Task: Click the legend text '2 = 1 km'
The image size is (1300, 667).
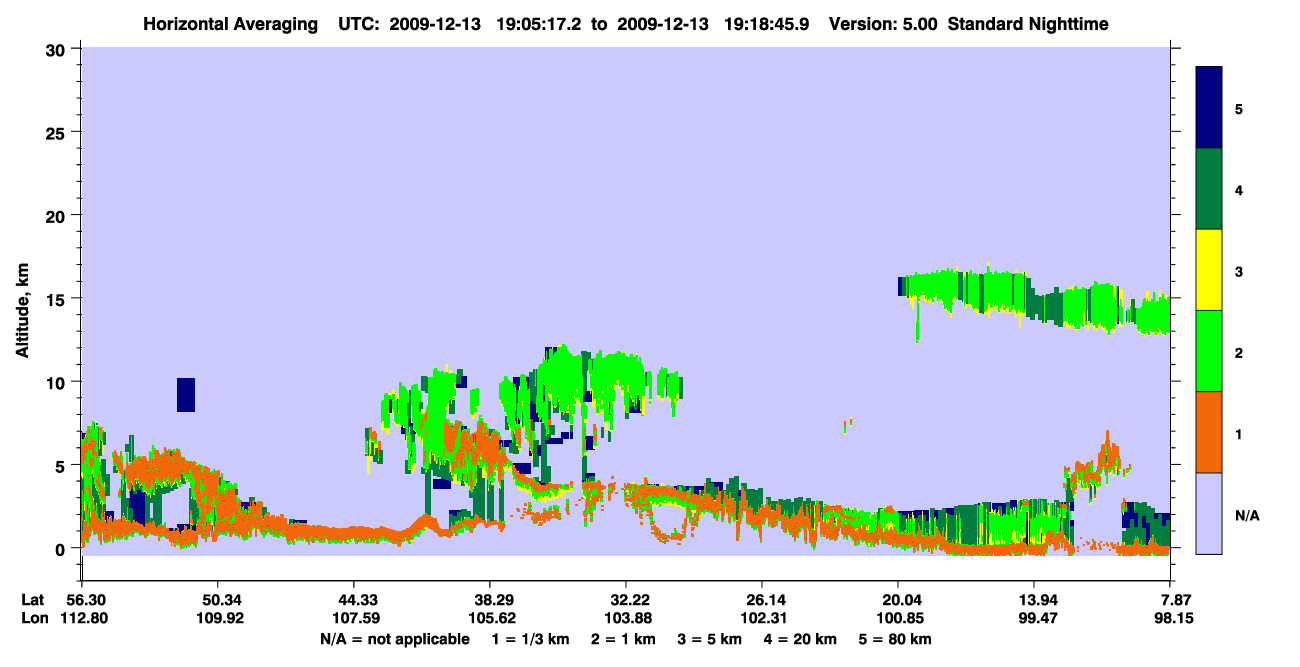Action: pos(623,639)
